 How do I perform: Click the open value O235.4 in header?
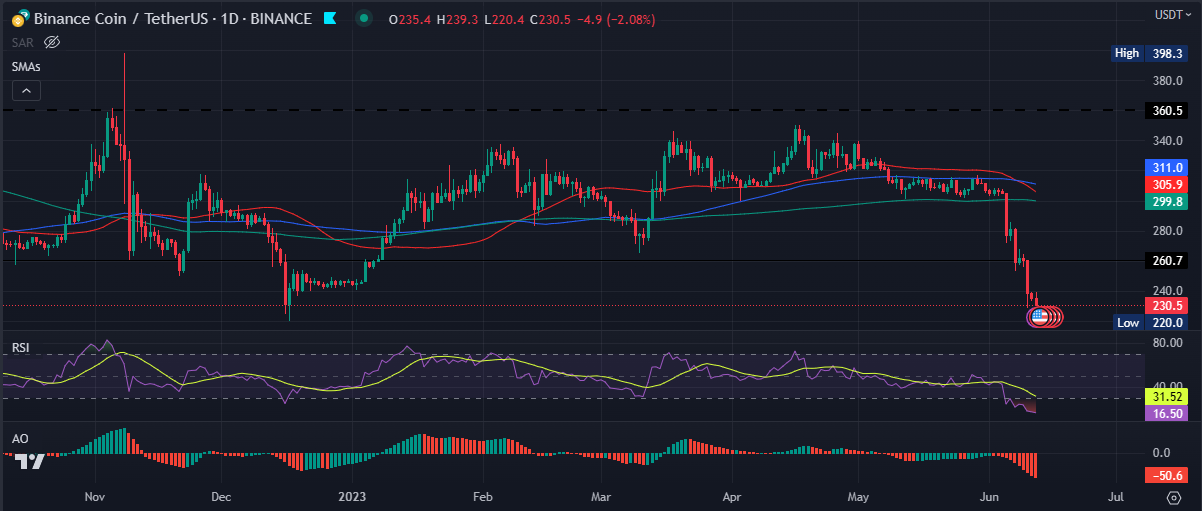tap(409, 18)
